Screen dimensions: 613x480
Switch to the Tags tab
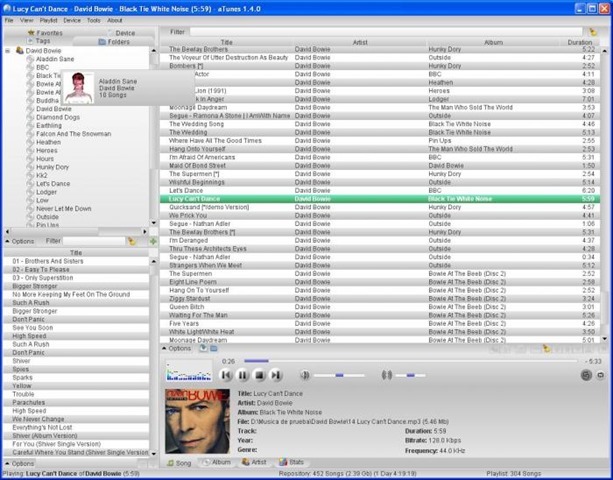38,41
